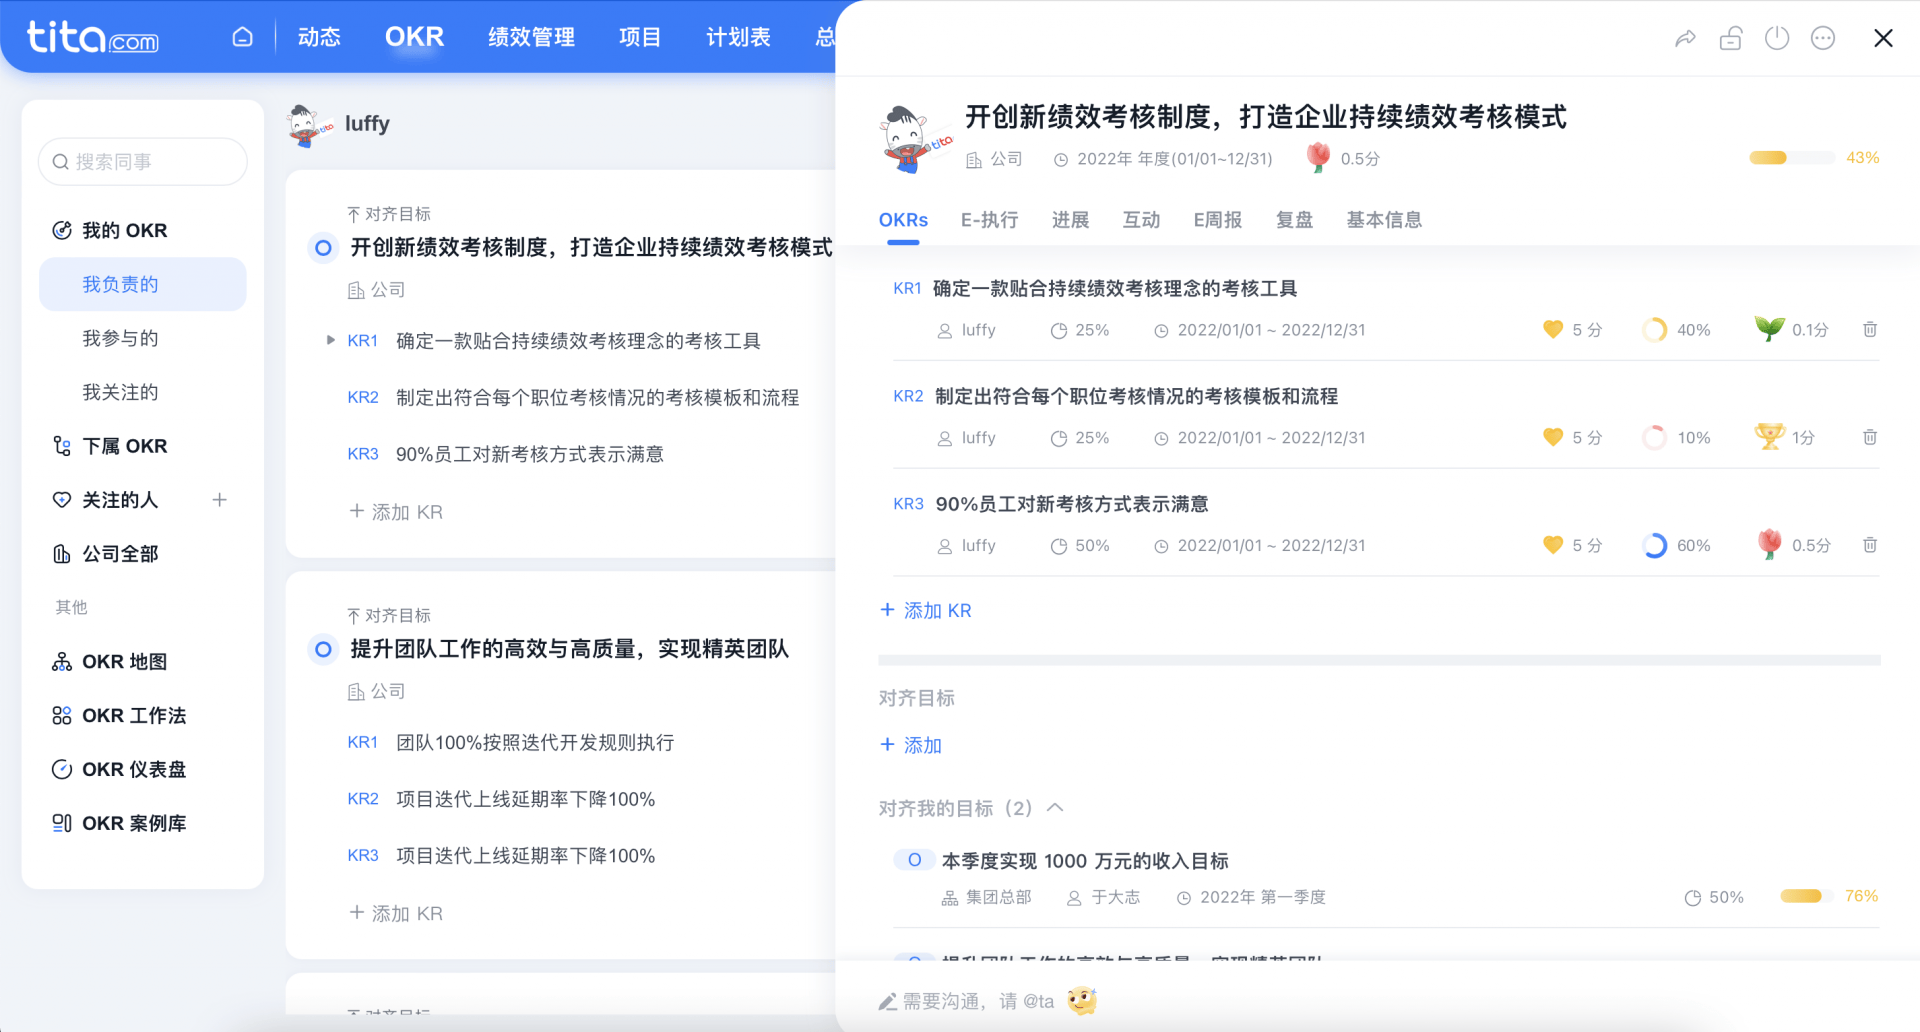The width and height of the screenshot is (1920, 1032).
Task: Click the heart weight icon on KR3
Action: (x=1553, y=545)
